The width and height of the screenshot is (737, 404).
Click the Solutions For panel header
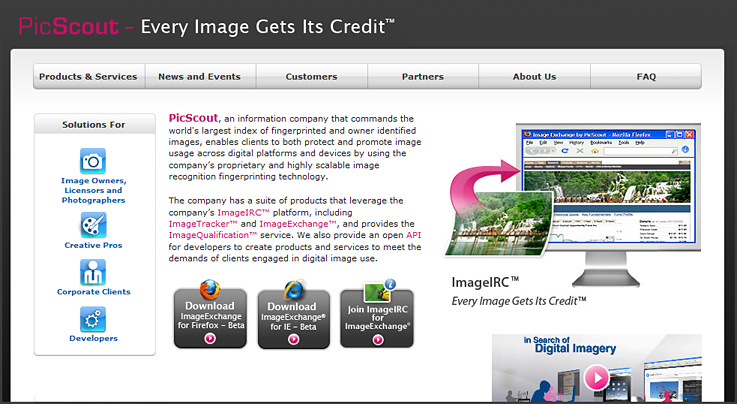pyautogui.click(x=94, y=124)
